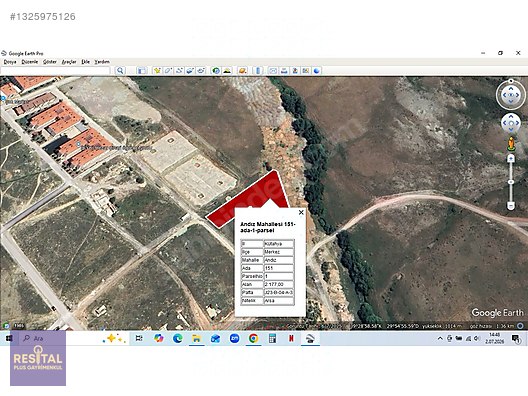Click the zoom out minus button
Viewport: 528px width, 396px height.
(x=511, y=205)
